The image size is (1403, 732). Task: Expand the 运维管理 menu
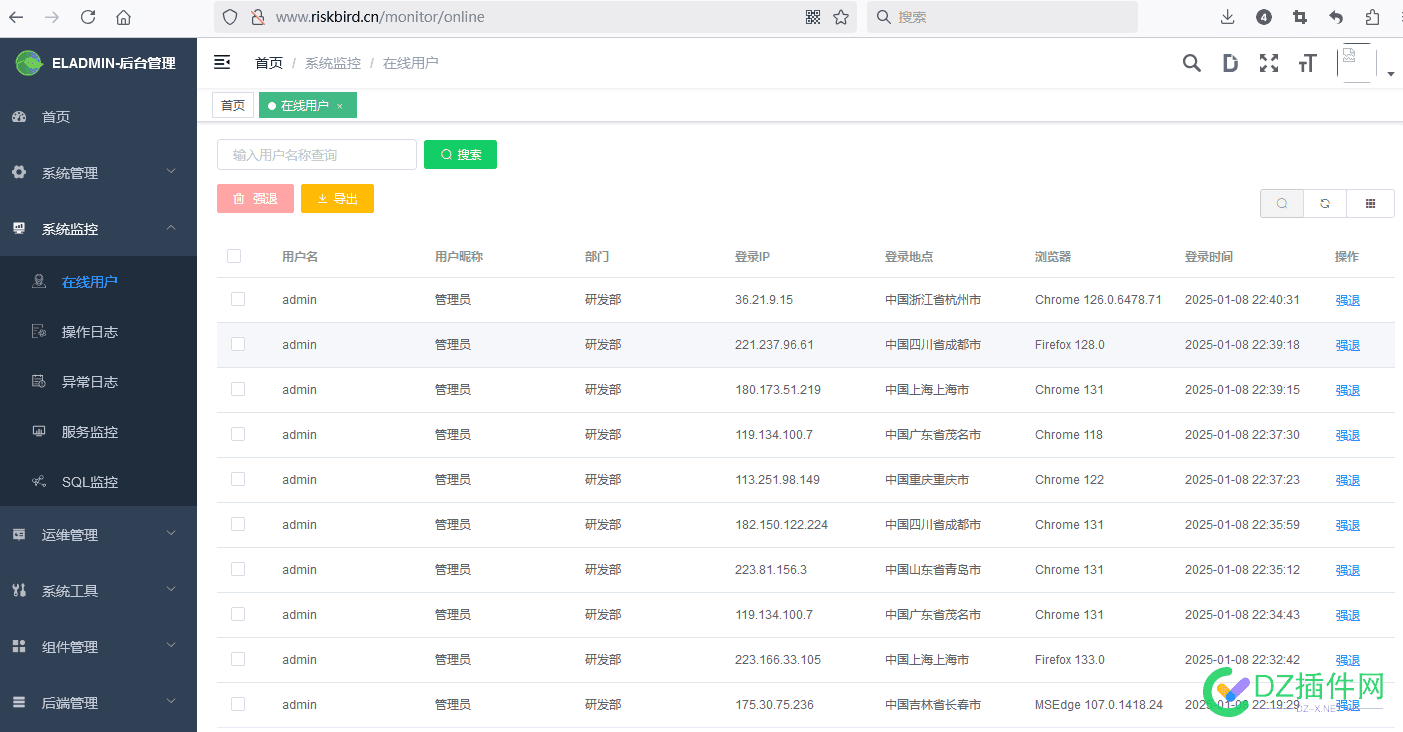pos(98,535)
